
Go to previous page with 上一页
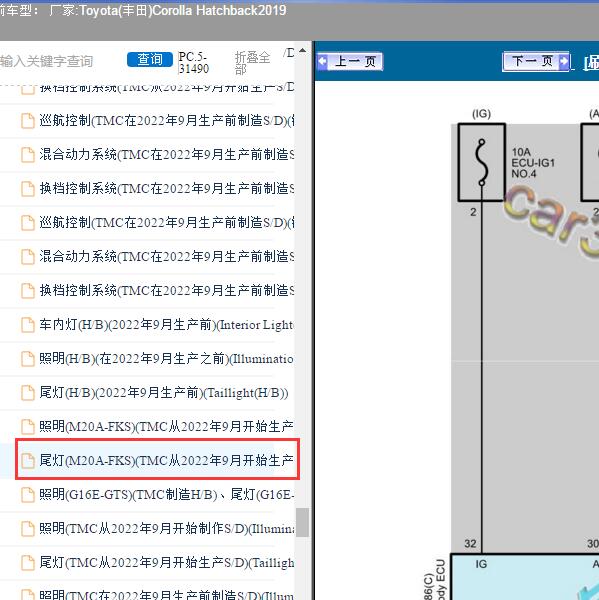pyautogui.click(x=349, y=61)
